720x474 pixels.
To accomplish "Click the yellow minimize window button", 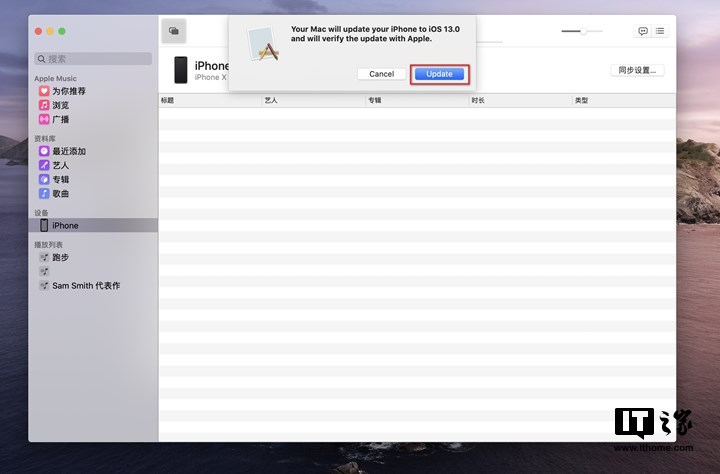I will pos(50,31).
